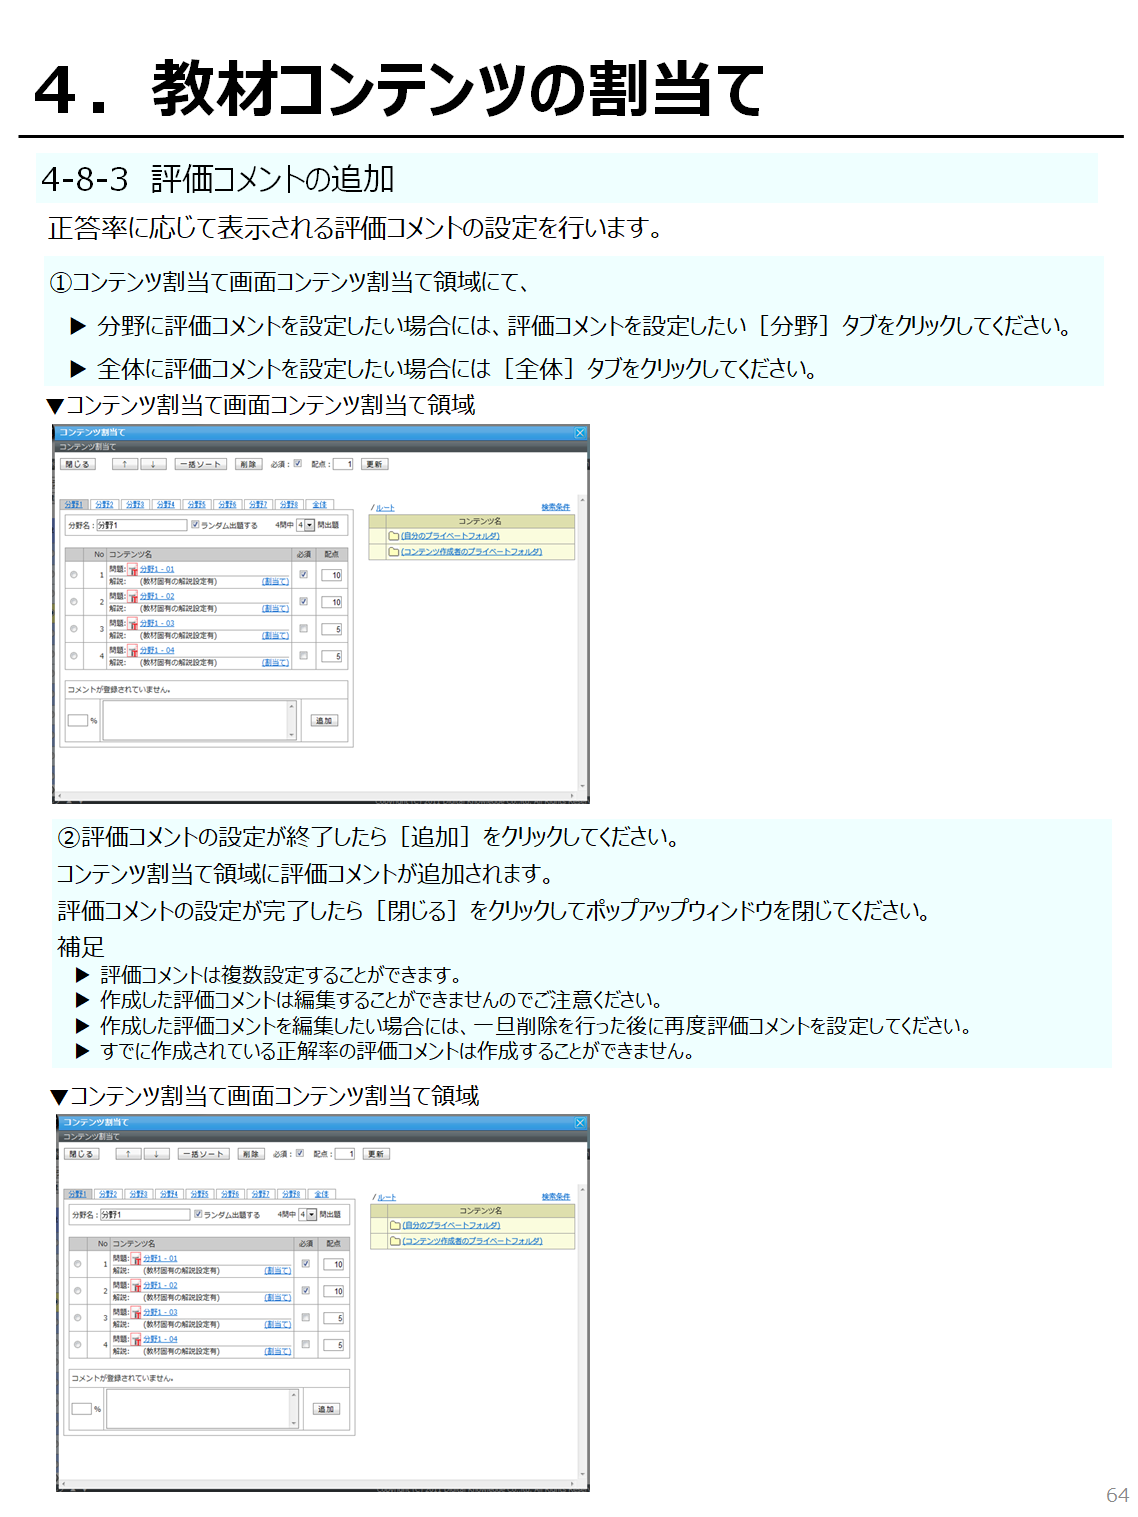
Task: Click the down arrow button in the lower screenshot
Action: [x=156, y=1154]
